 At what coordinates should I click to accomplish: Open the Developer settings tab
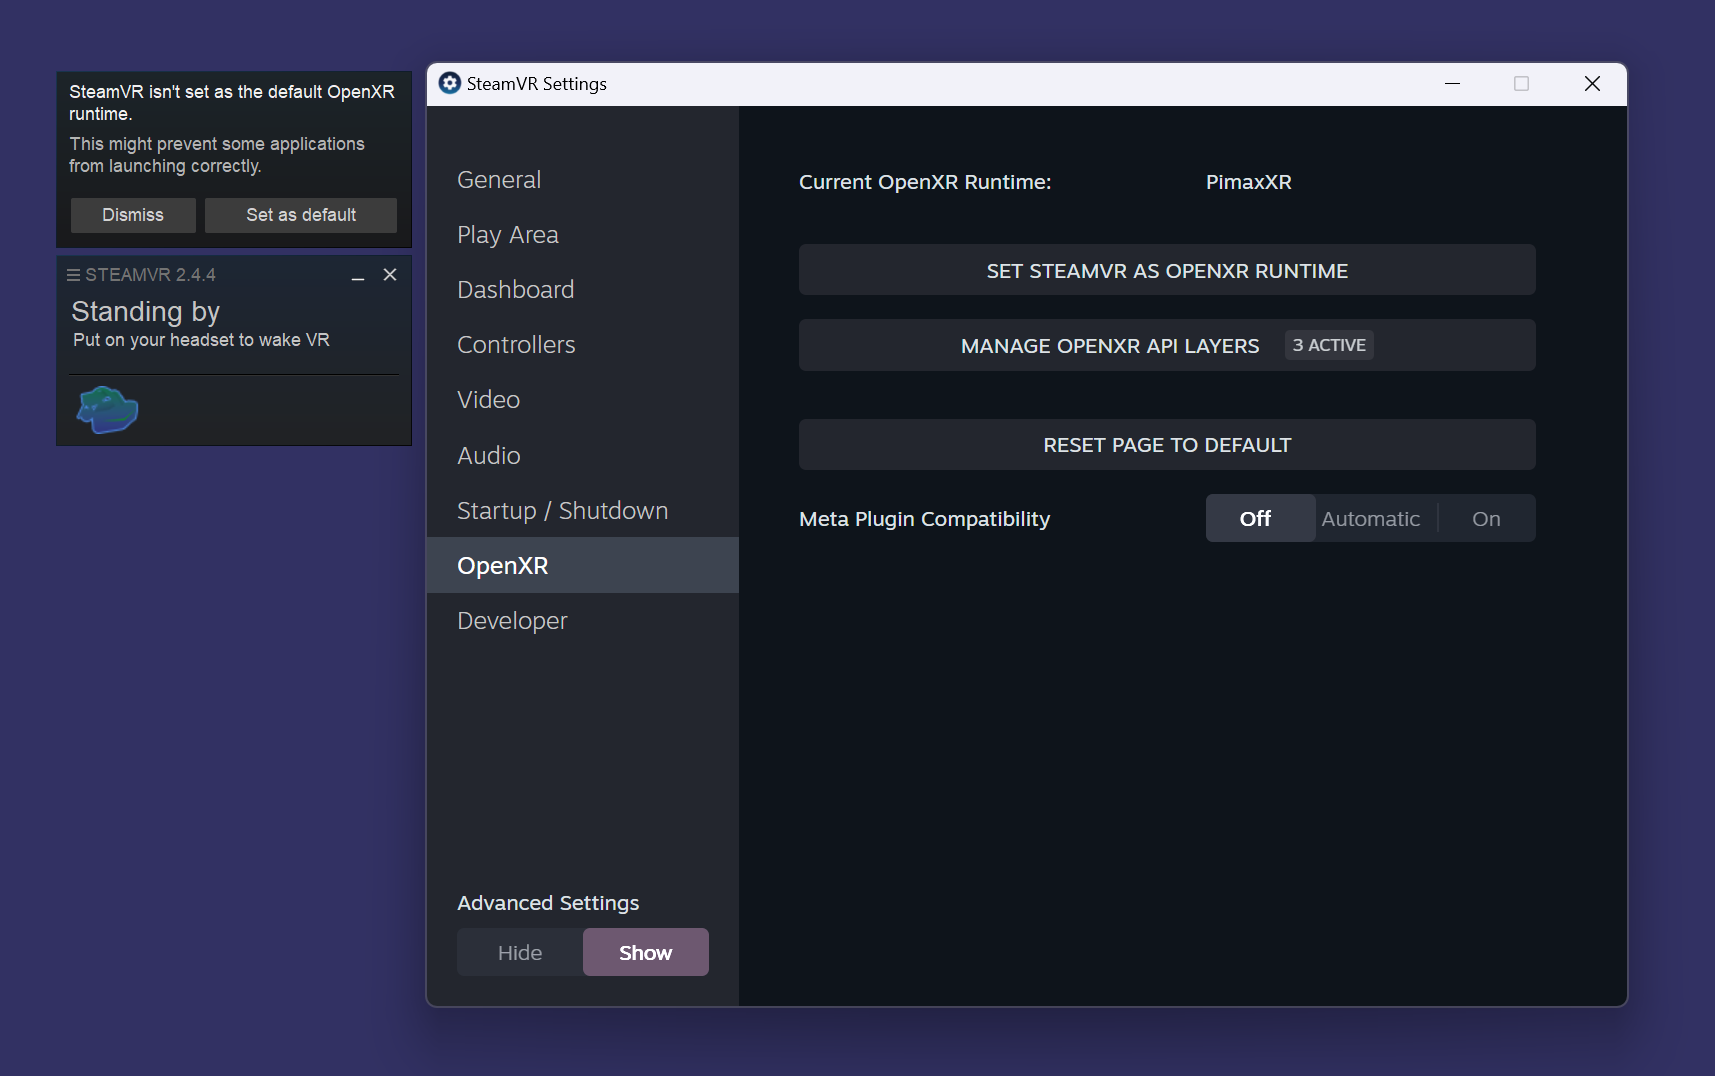click(x=583, y=621)
